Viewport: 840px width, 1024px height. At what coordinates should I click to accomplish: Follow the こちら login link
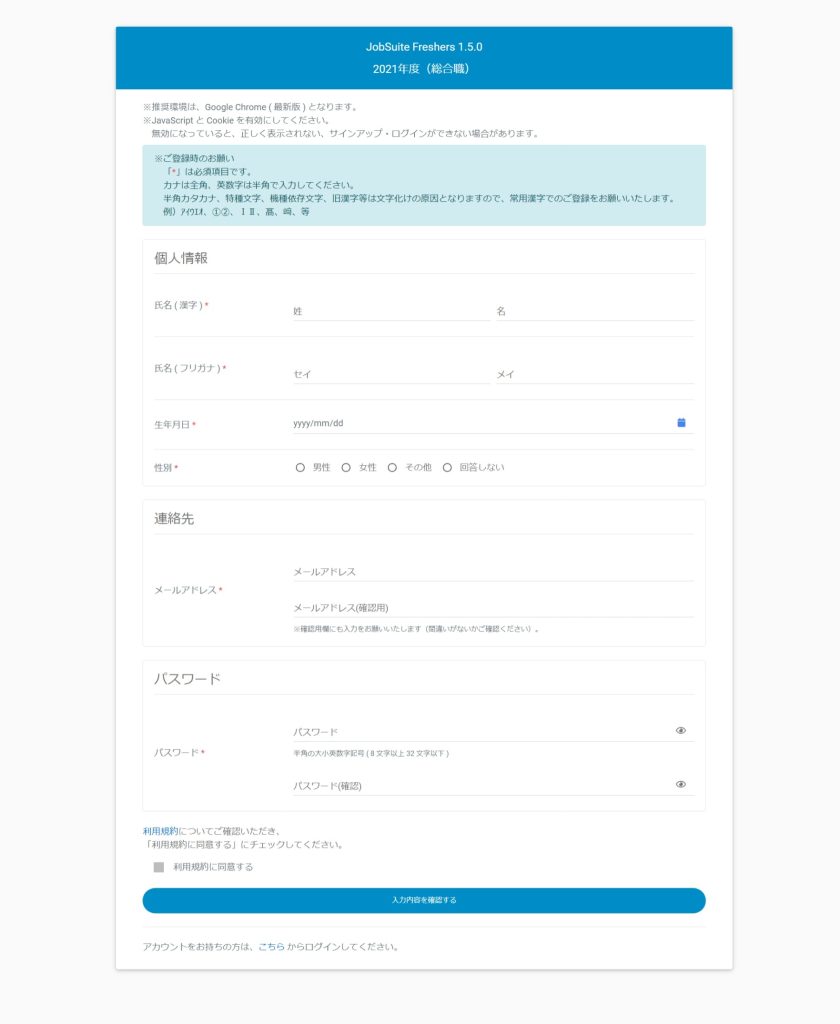[271, 946]
